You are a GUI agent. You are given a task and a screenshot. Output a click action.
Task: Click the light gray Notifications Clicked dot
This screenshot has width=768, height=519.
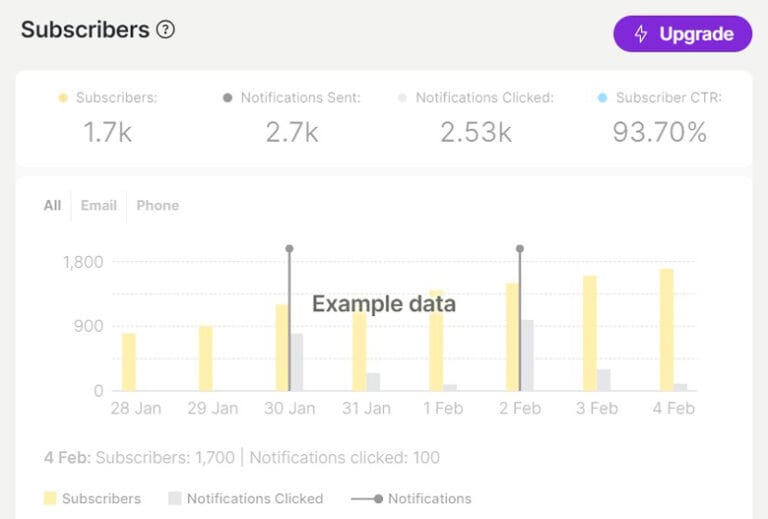click(x=403, y=98)
